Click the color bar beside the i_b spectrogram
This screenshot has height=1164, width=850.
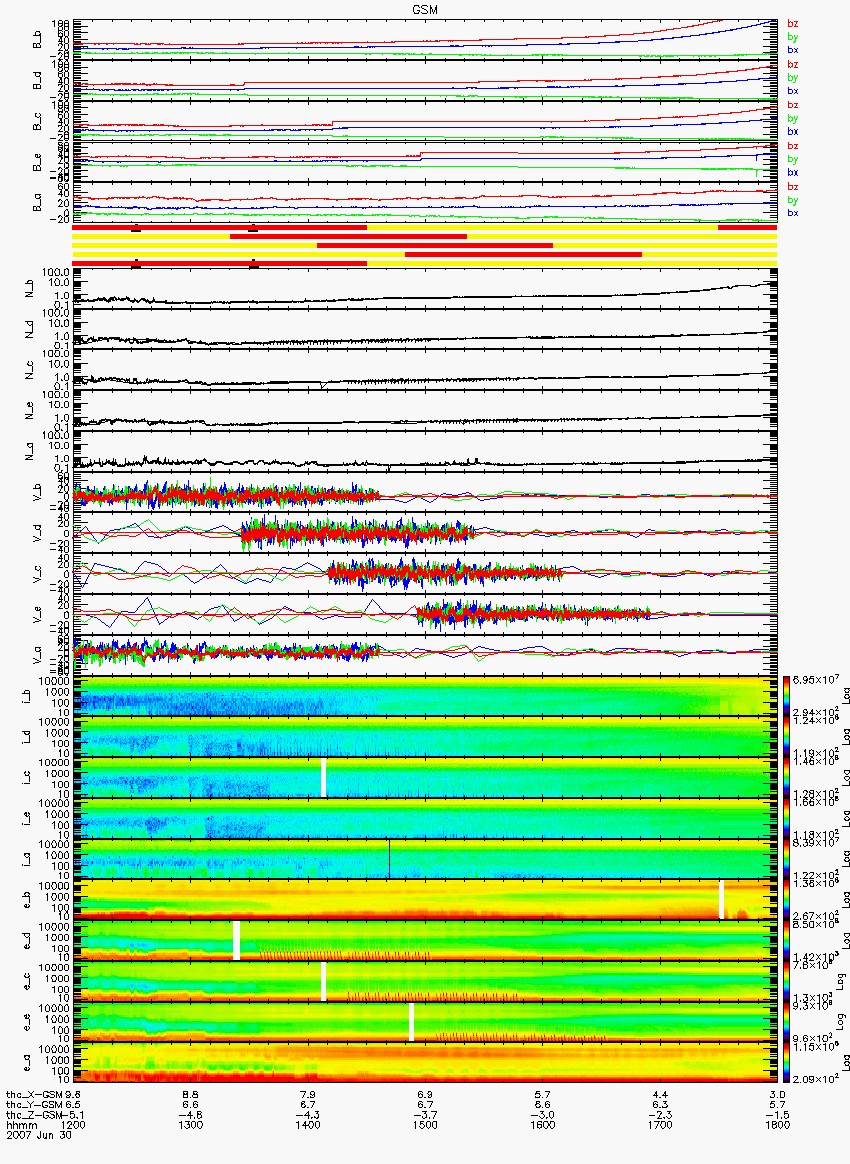787,696
